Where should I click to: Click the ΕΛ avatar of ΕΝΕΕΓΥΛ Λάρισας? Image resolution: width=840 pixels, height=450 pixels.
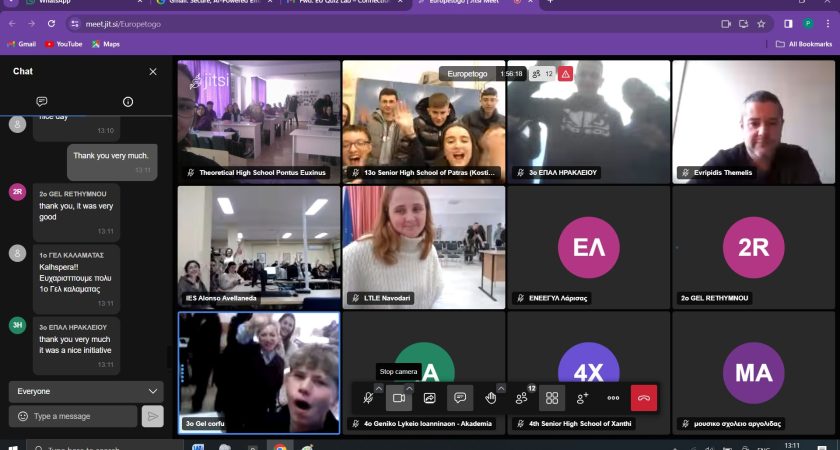589,248
